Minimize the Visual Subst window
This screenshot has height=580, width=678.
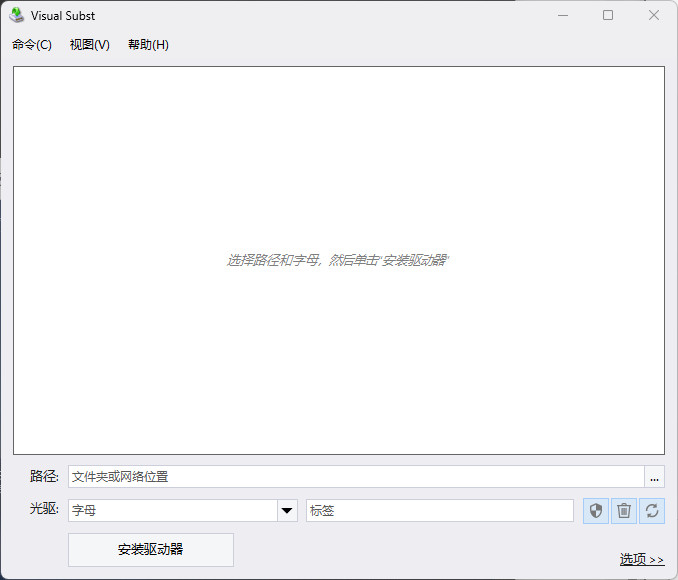coord(563,15)
